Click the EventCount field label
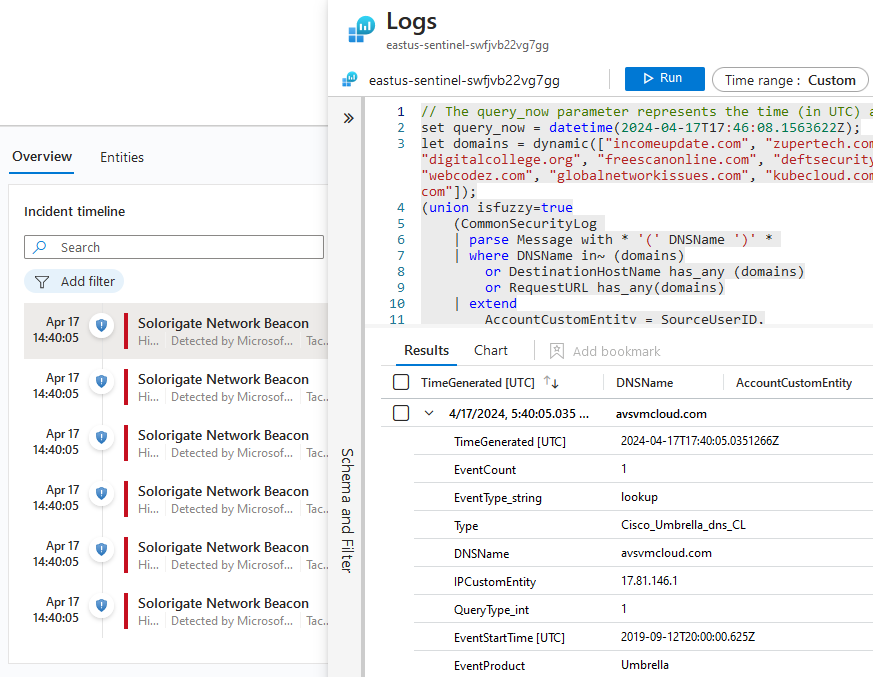Image resolution: width=873 pixels, height=677 pixels. click(x=484, y=470)
